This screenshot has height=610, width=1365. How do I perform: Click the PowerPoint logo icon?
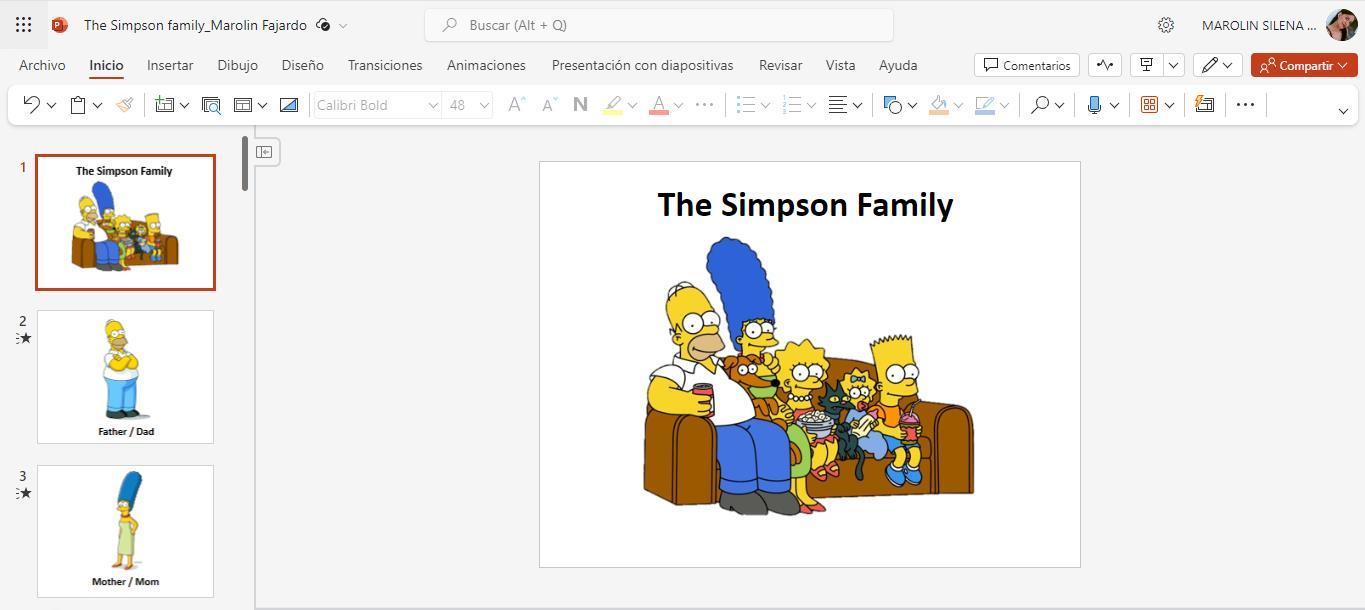59,25
